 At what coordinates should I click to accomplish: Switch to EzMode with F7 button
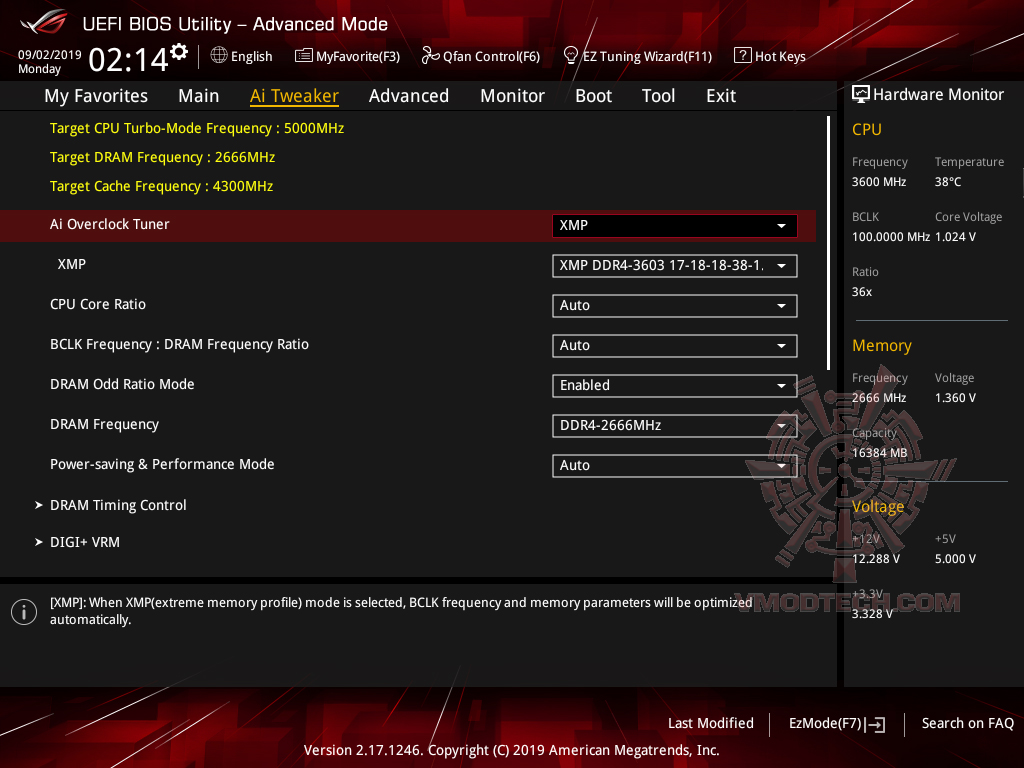click(x=836, y=723)
